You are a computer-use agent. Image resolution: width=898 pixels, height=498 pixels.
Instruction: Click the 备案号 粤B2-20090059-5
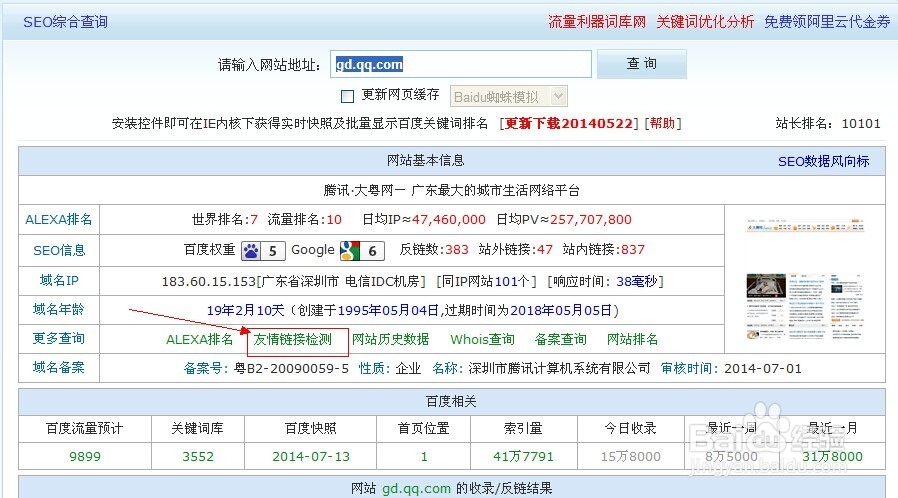pyautogui.click(x=292, y=368)
